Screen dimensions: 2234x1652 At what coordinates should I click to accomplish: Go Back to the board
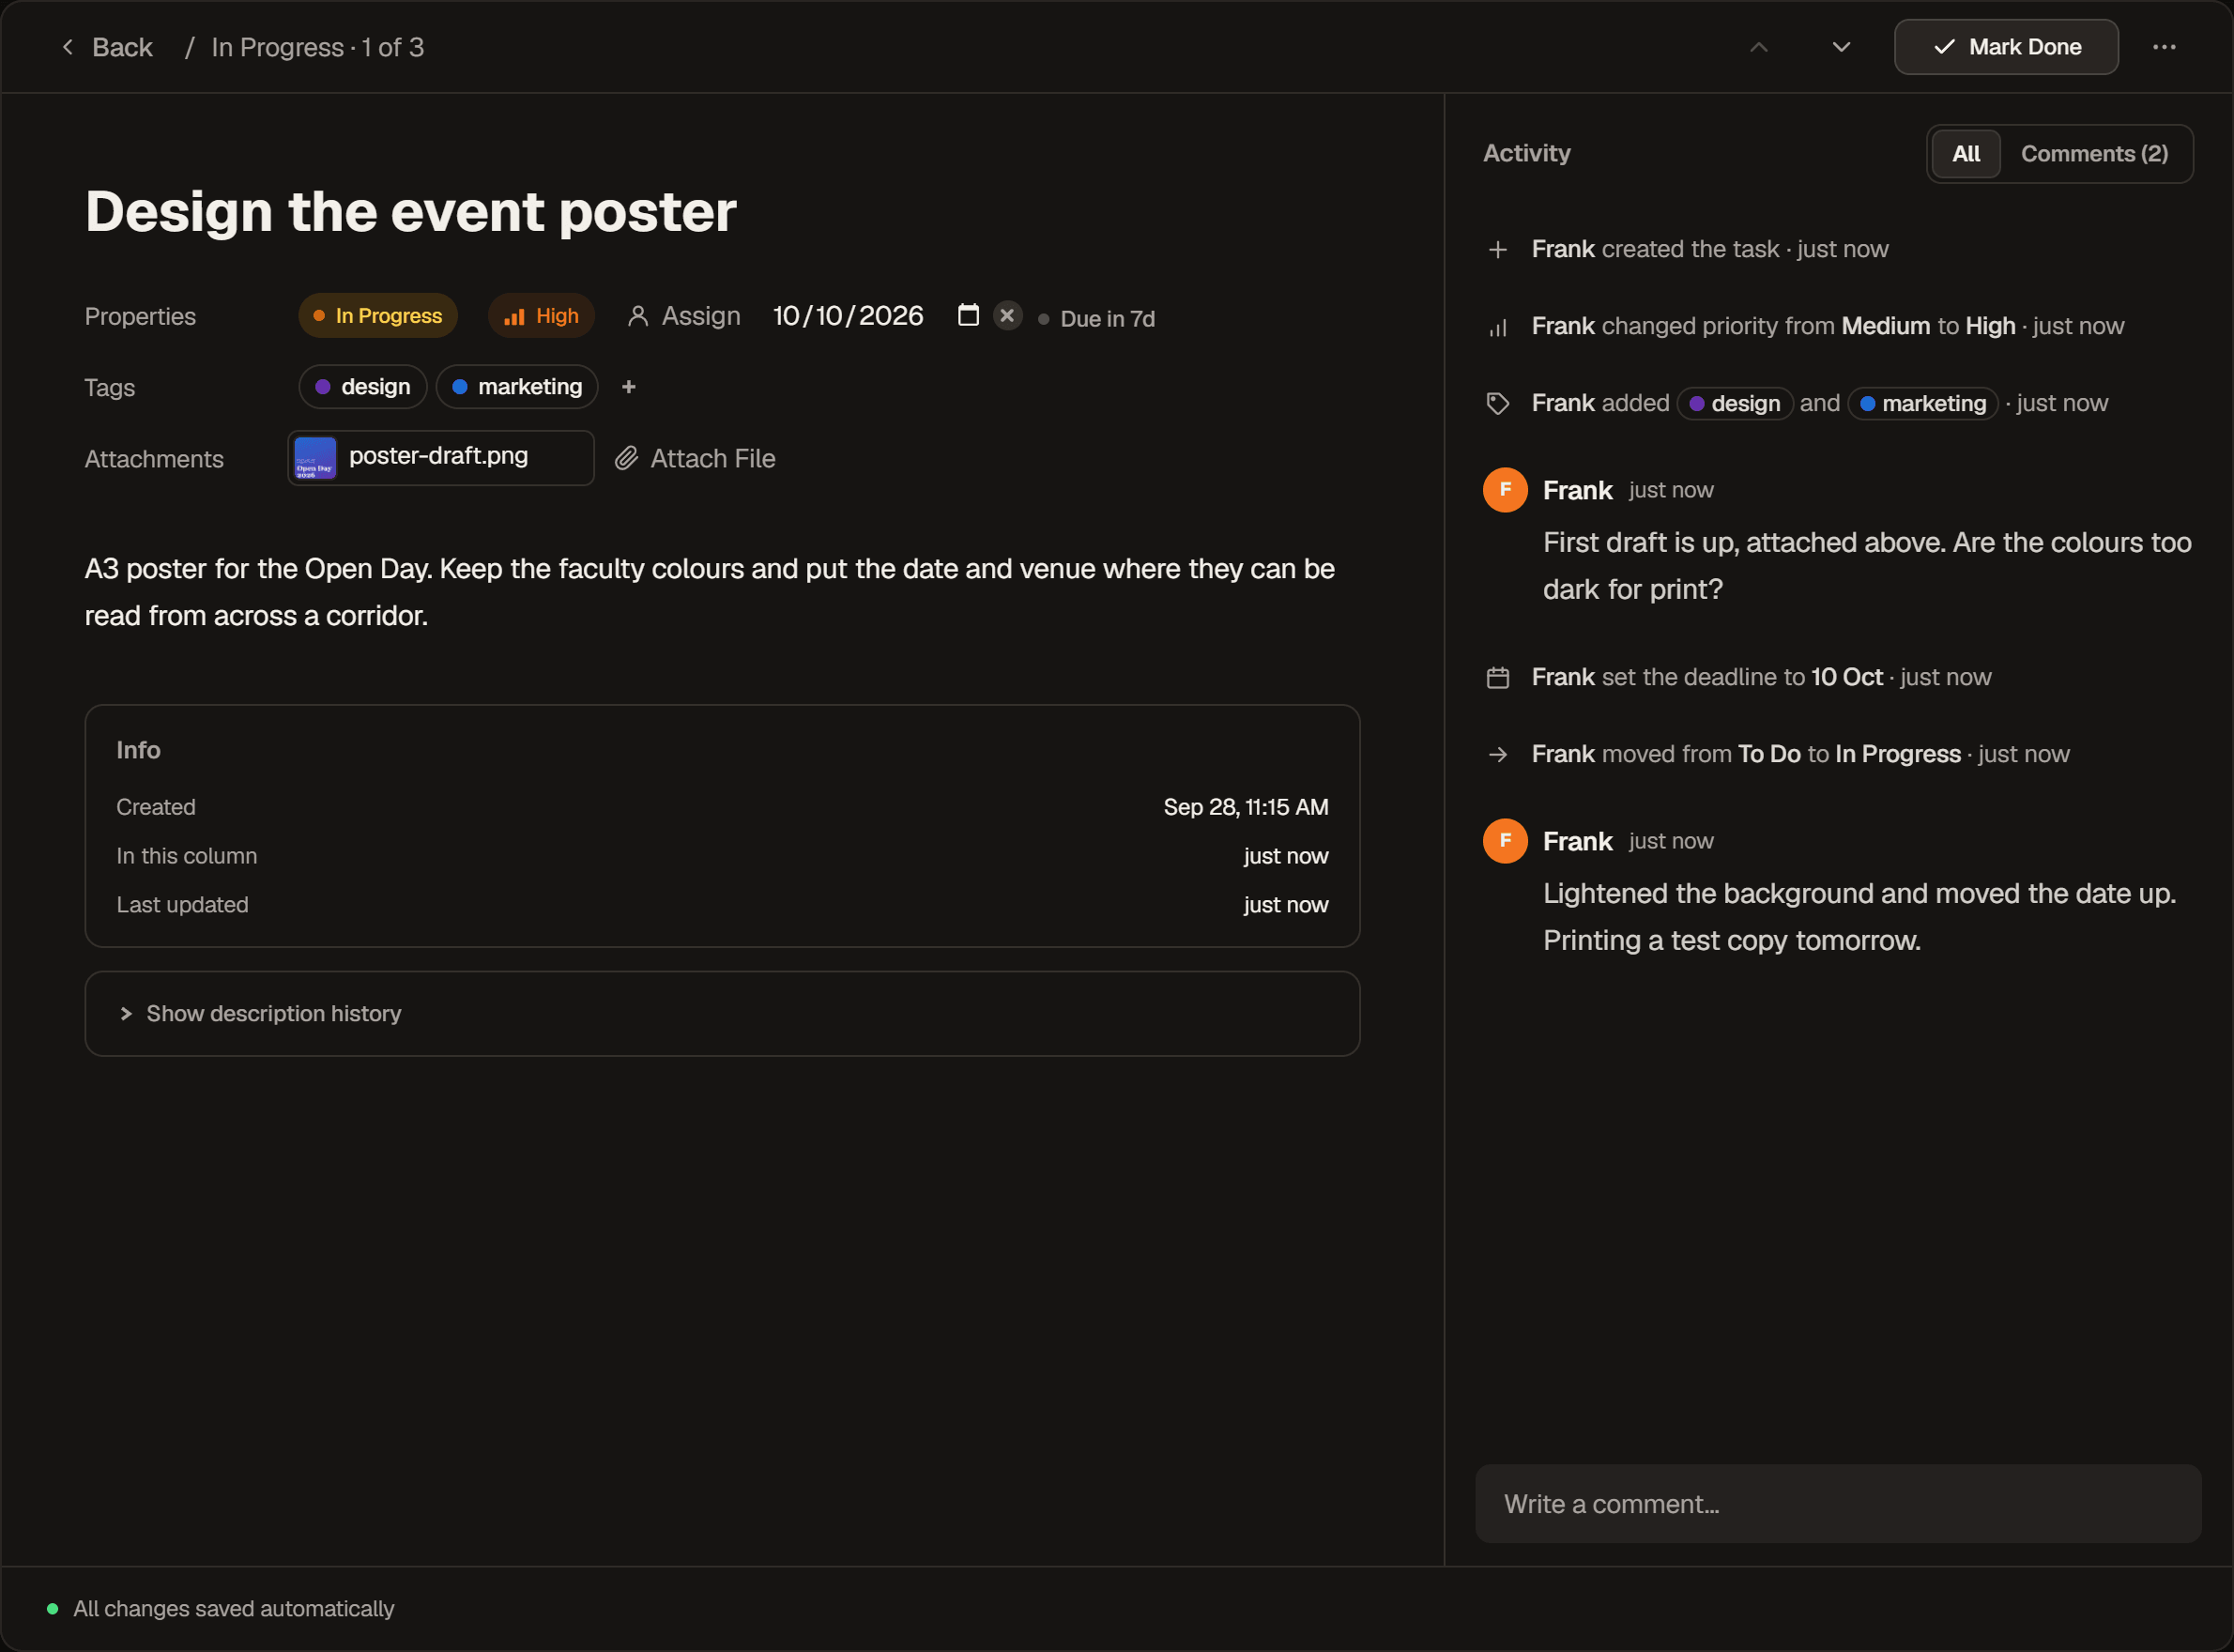pos(108,47)
